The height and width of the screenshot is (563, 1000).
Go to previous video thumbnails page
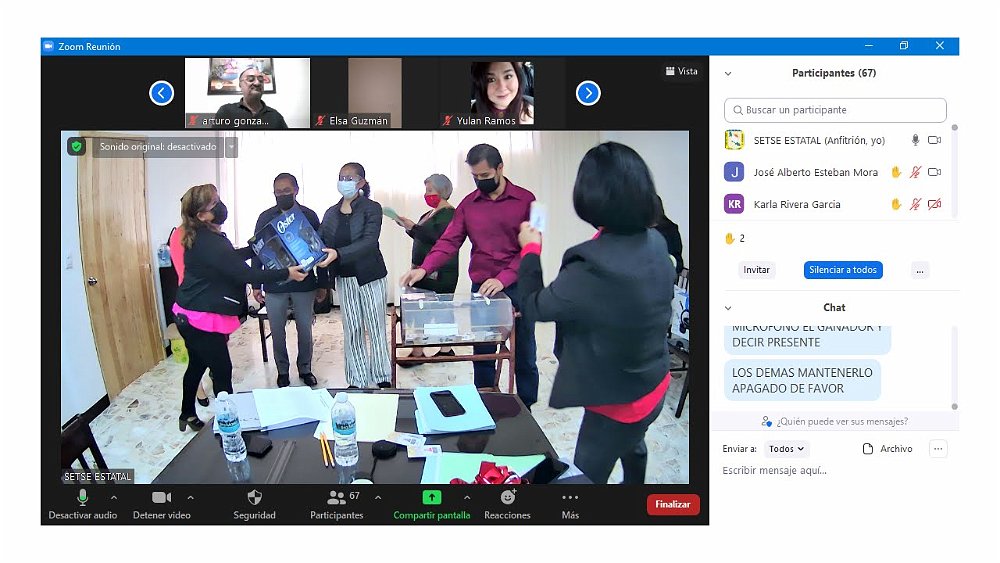click(x=162, y=93)
